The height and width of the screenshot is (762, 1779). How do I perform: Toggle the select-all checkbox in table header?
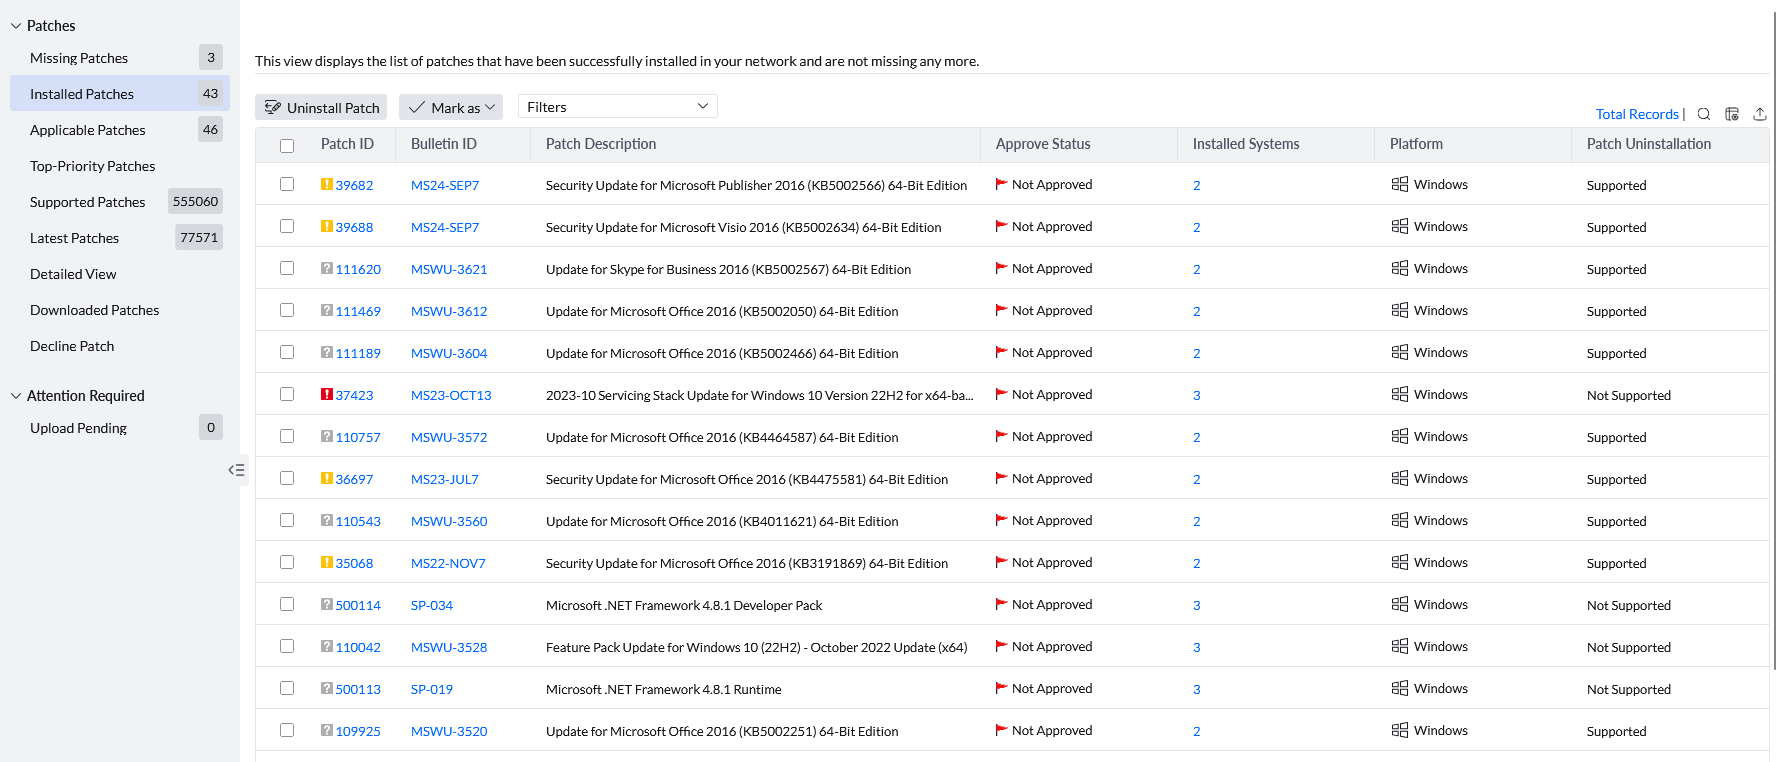pos(287,146)
